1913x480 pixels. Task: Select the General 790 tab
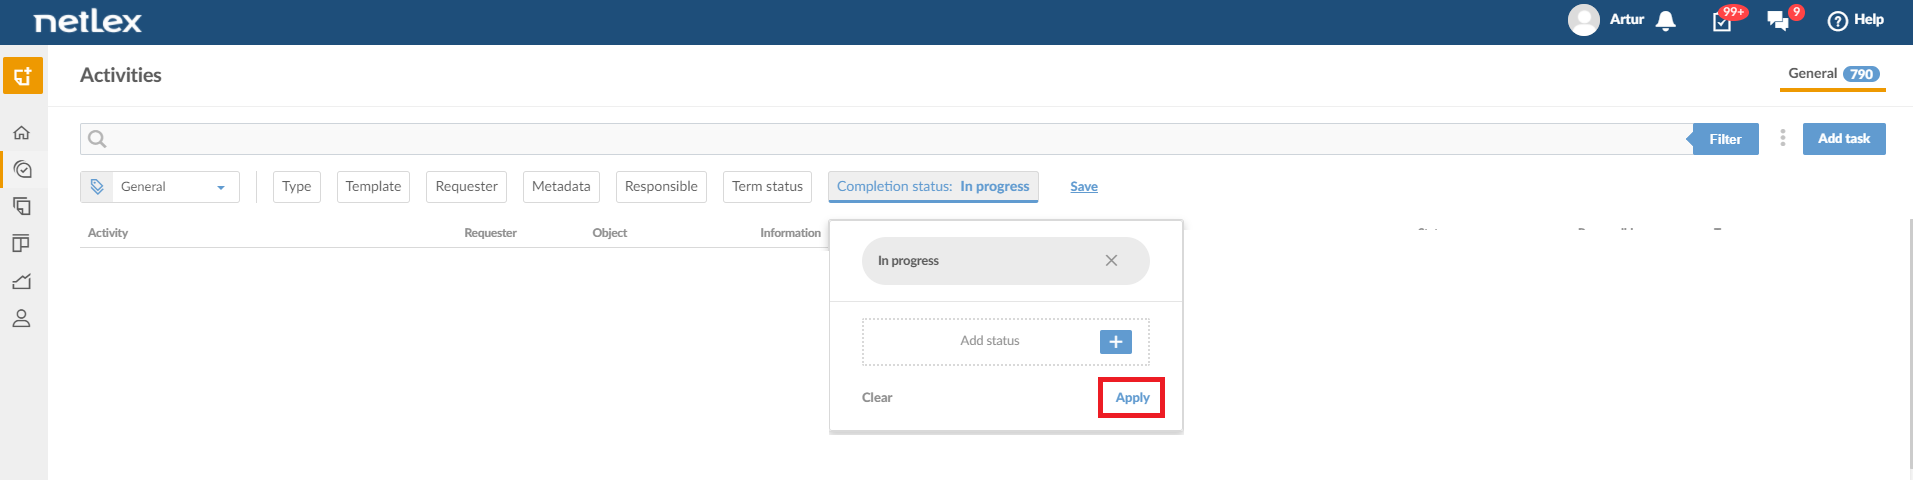pos(1833,74)
